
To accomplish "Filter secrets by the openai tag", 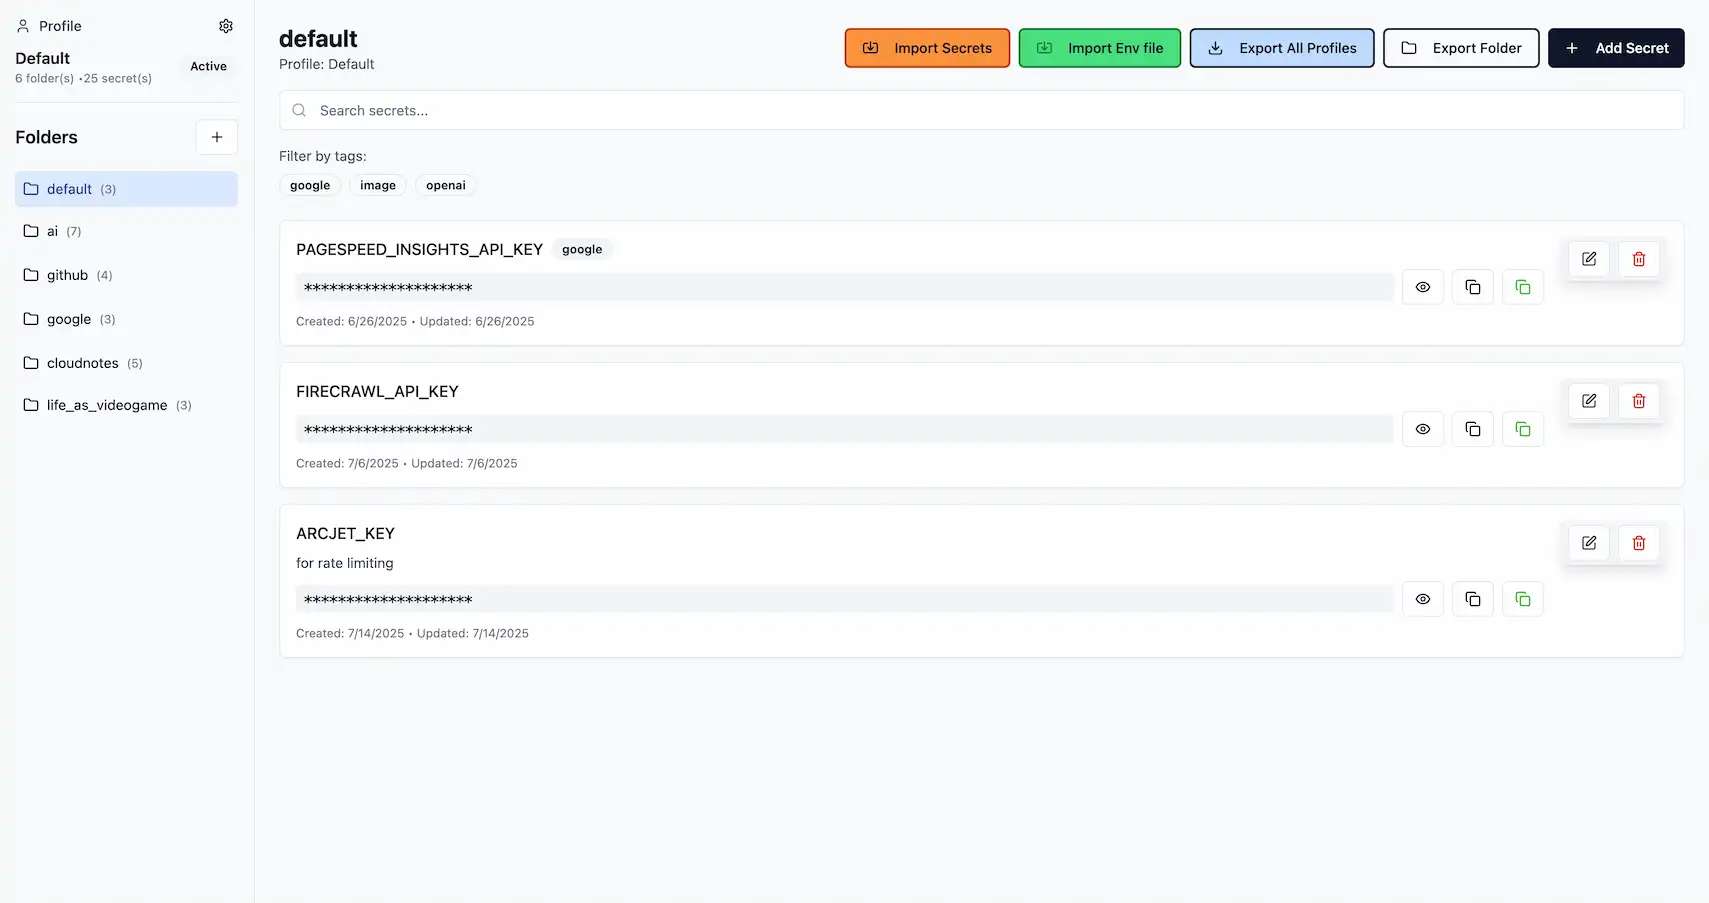I will 445,185.
